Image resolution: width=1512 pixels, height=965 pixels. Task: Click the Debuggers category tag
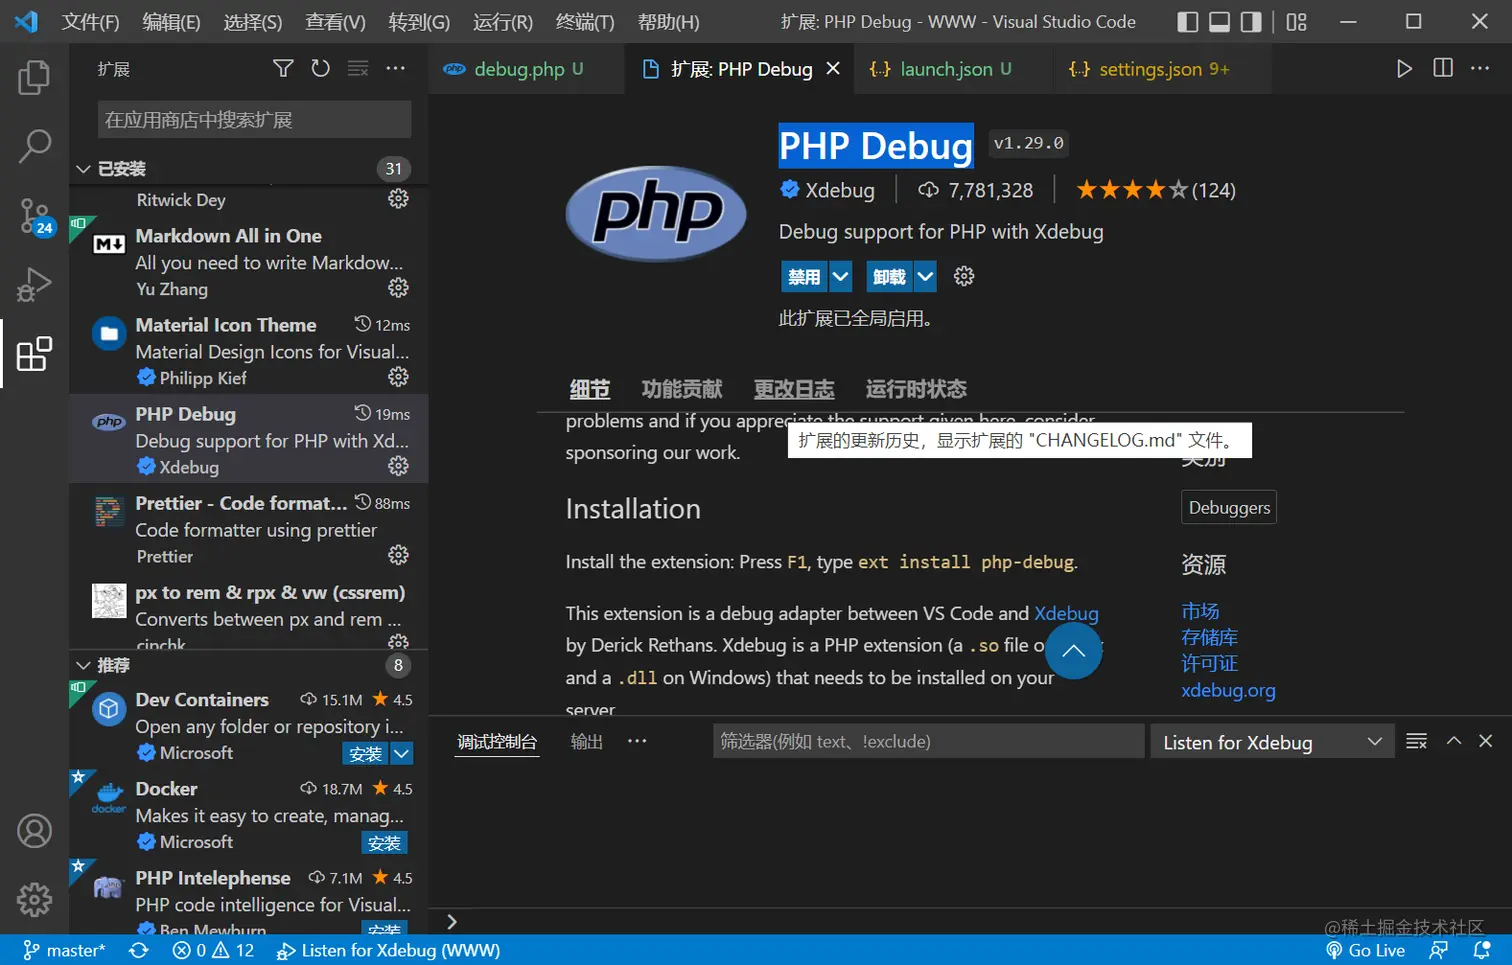[x=1229, y=507]
